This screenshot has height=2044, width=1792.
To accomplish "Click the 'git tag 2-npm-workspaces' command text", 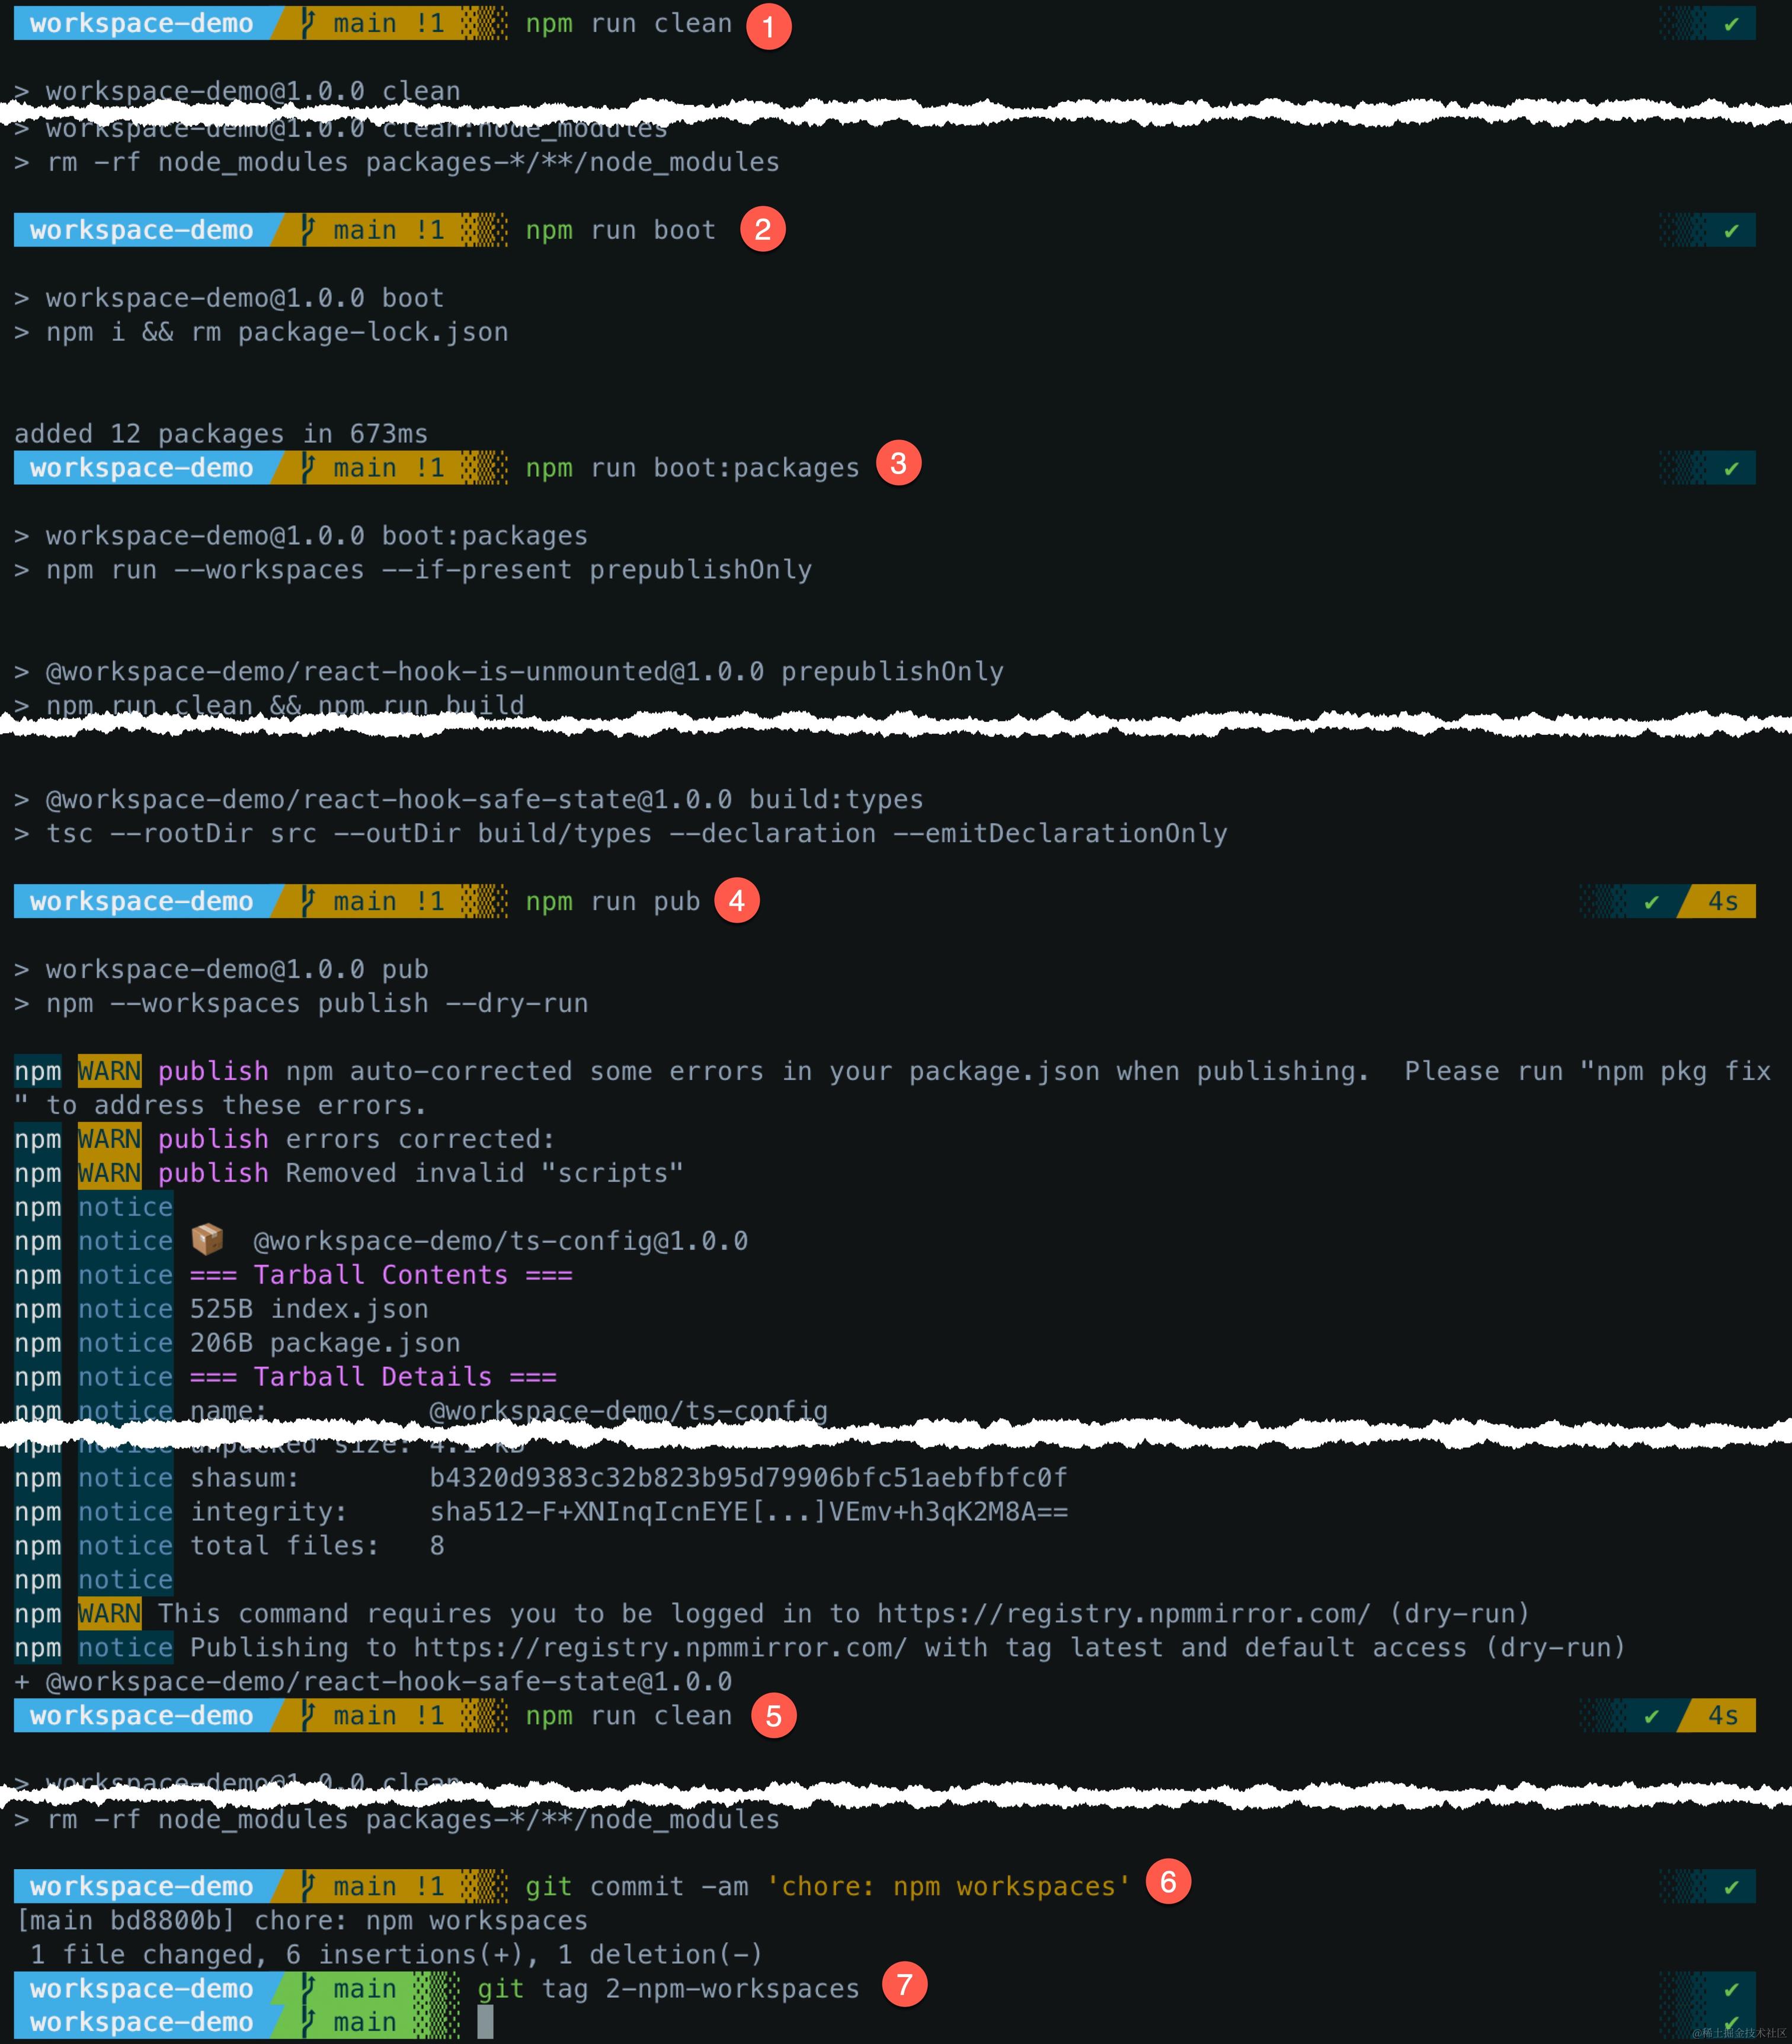I will 668,1988.
